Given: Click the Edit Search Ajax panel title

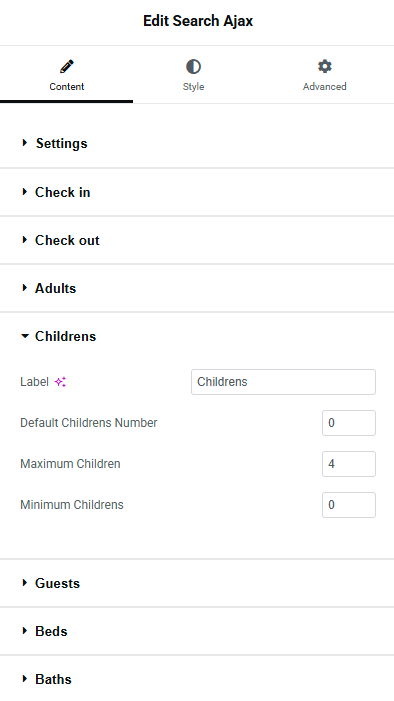Looking at the screenshot, I should [198, 21].
